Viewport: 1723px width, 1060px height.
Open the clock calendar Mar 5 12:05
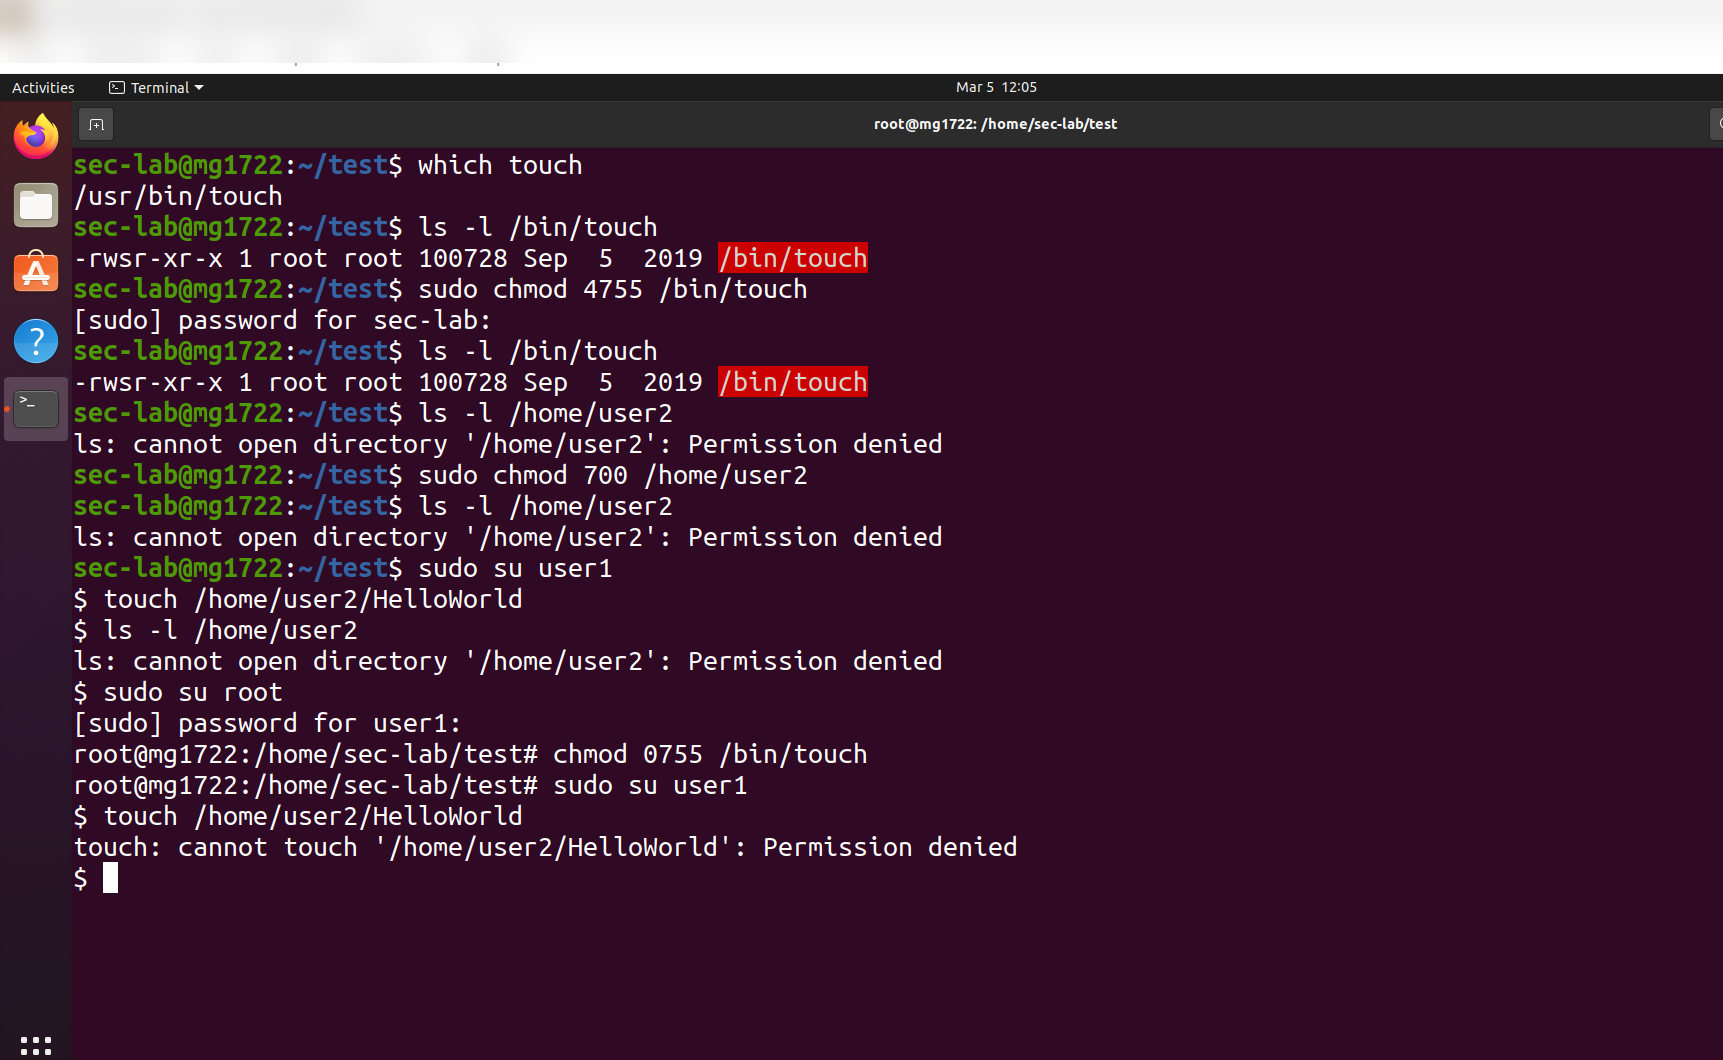click(x=996, y=87)
